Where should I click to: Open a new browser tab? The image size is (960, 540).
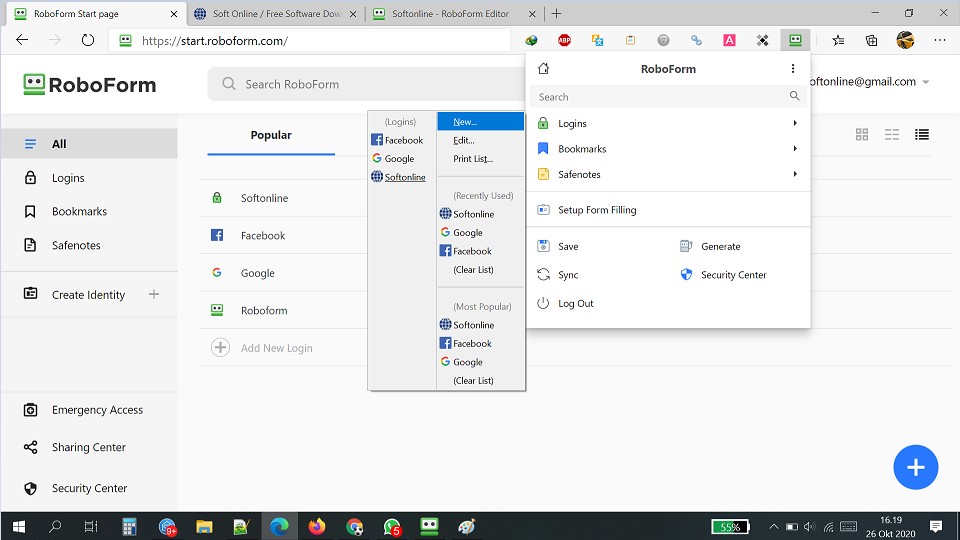556,13
